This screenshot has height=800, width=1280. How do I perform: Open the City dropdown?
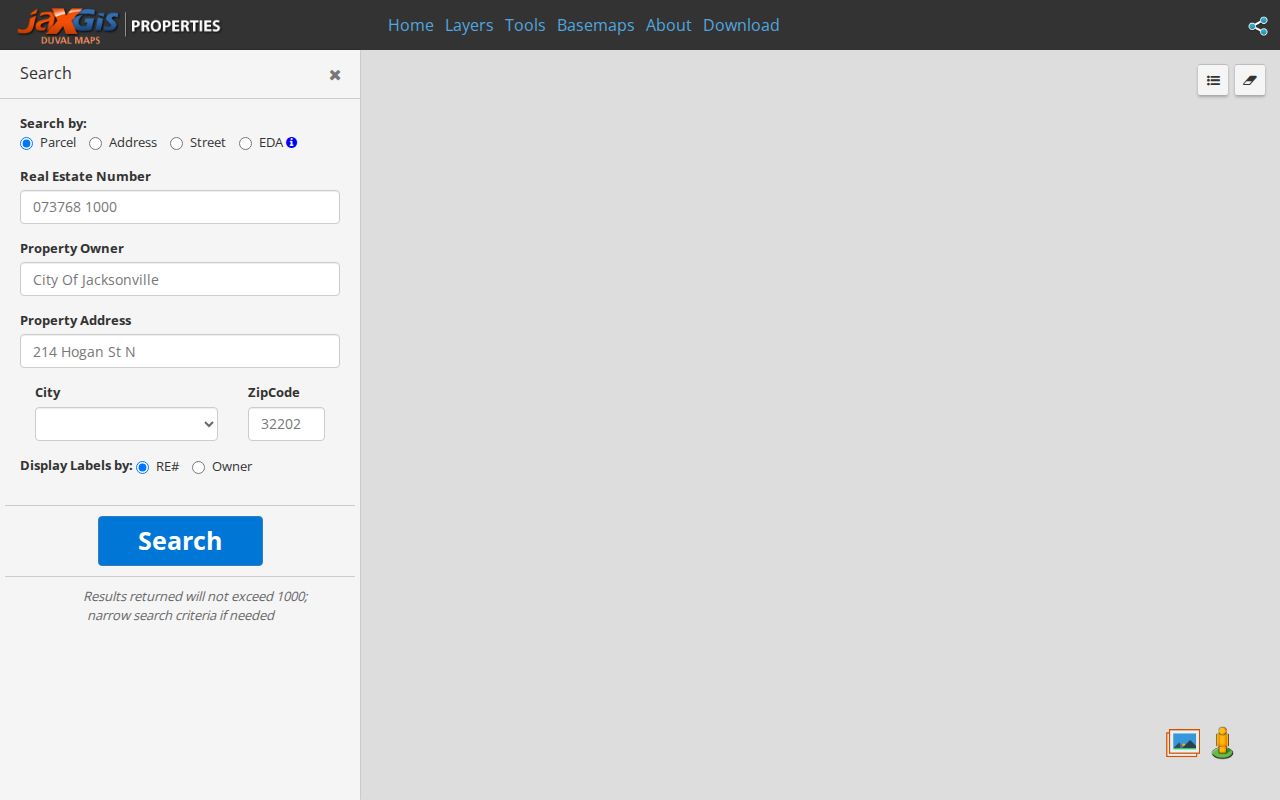tap(126, 424)
